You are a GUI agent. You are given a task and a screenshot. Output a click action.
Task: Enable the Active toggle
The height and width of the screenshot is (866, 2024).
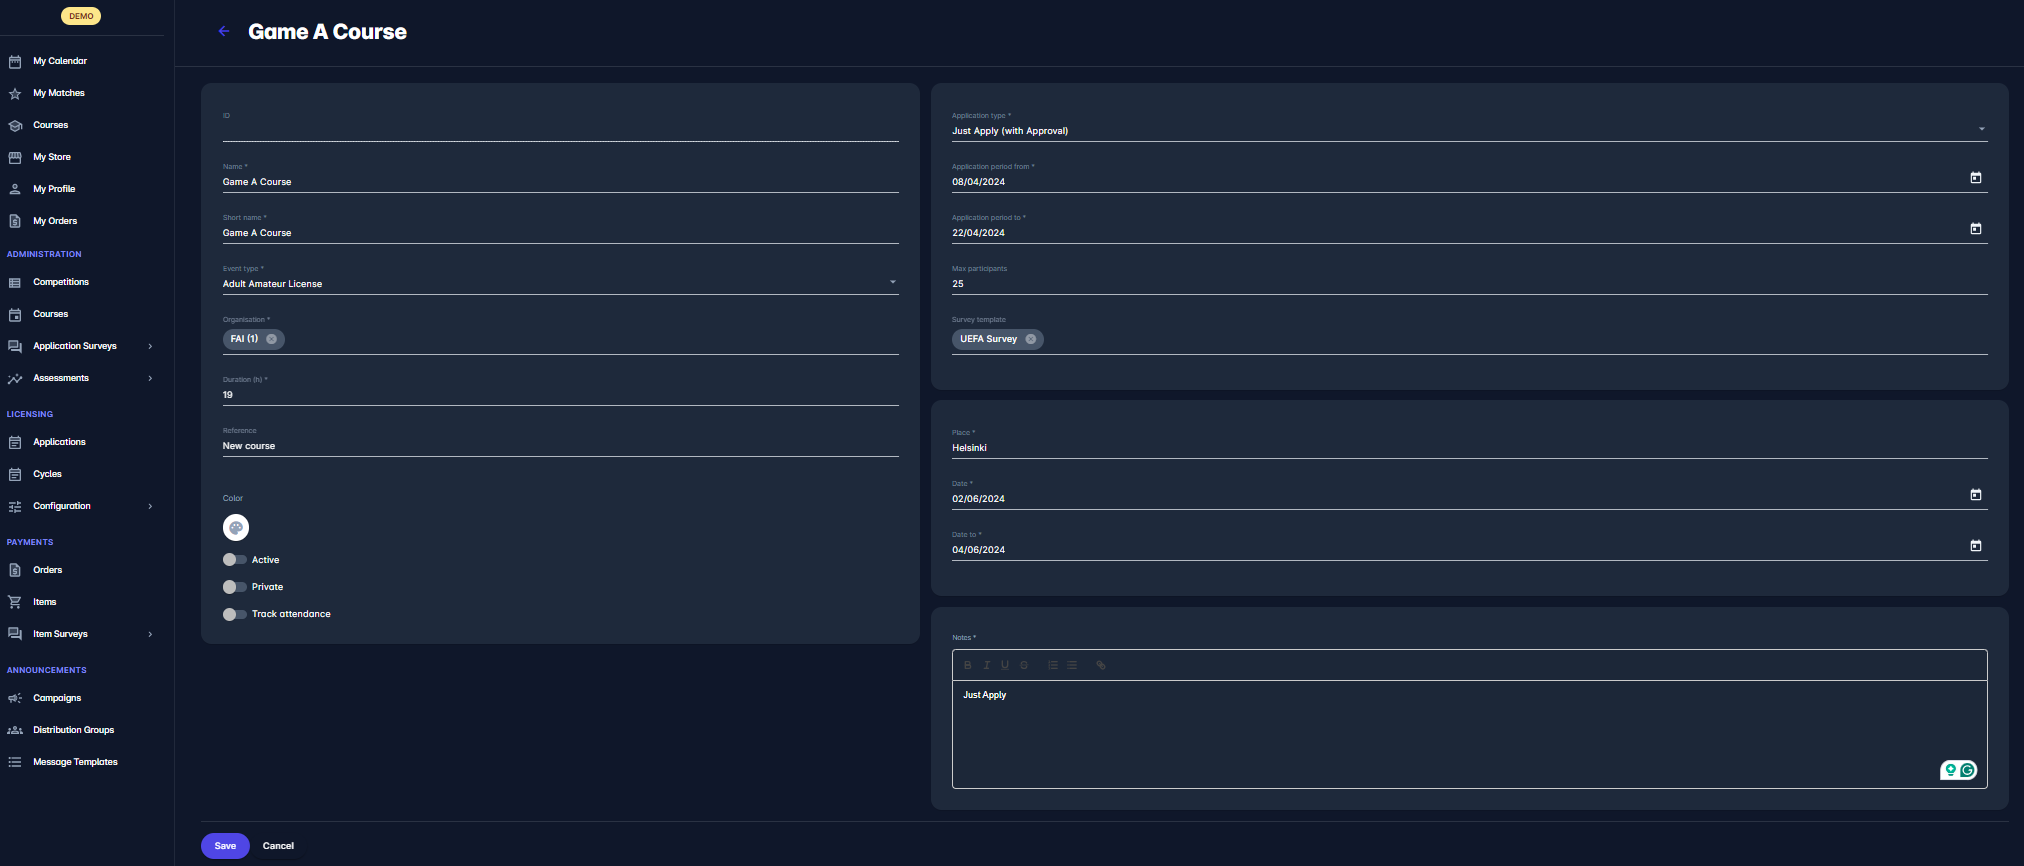pyautogui.click(x=234, y=560)
